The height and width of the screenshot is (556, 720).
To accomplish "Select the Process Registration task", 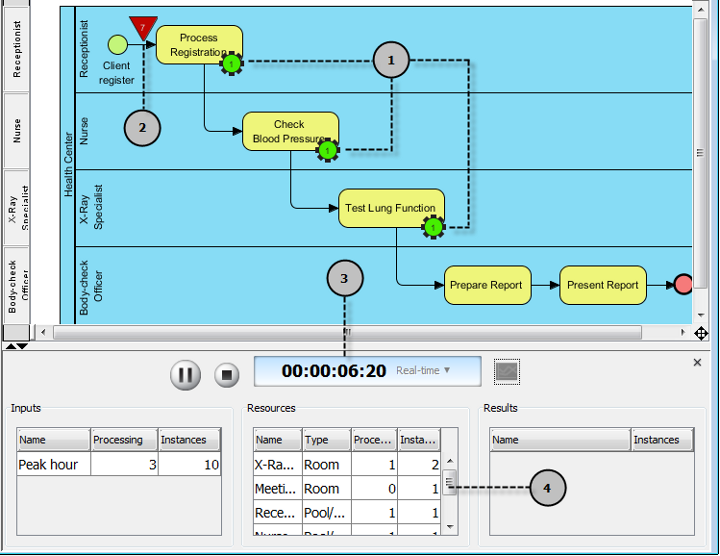I will click(199, 45).
